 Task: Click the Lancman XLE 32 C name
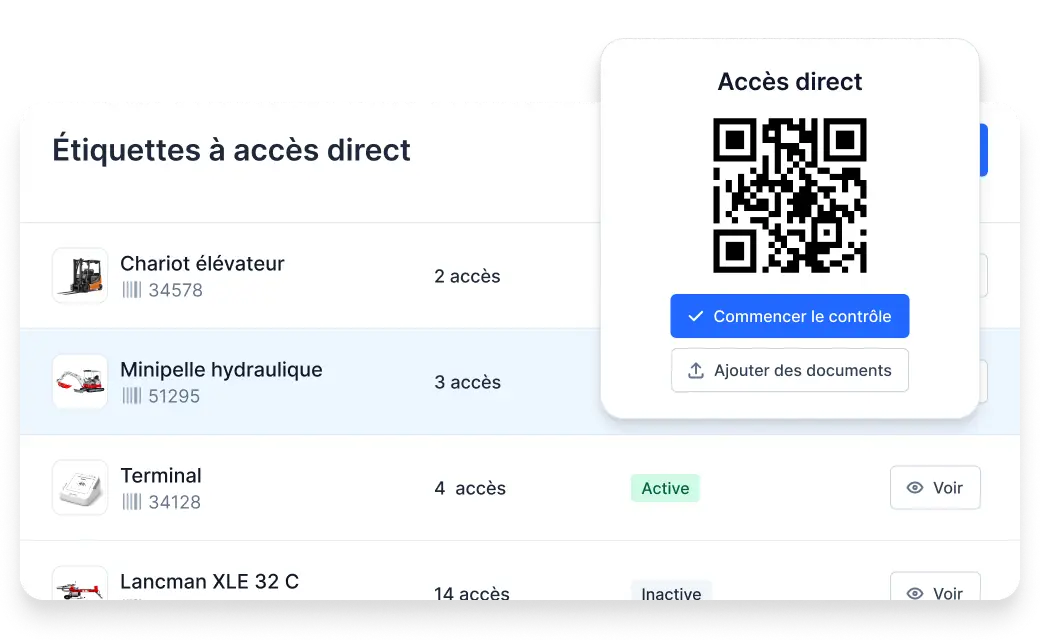pyautogui.click(x=209, y=582)
